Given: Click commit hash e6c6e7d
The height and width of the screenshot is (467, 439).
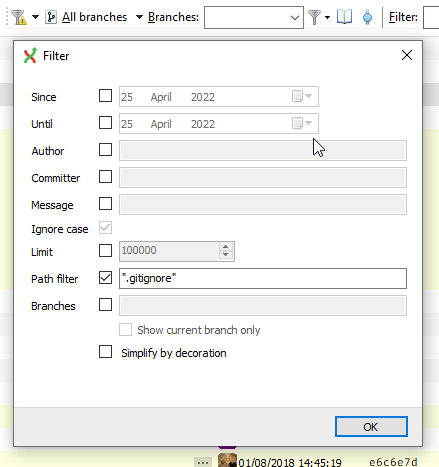Looking at the screenshot, I should point(393,462).
